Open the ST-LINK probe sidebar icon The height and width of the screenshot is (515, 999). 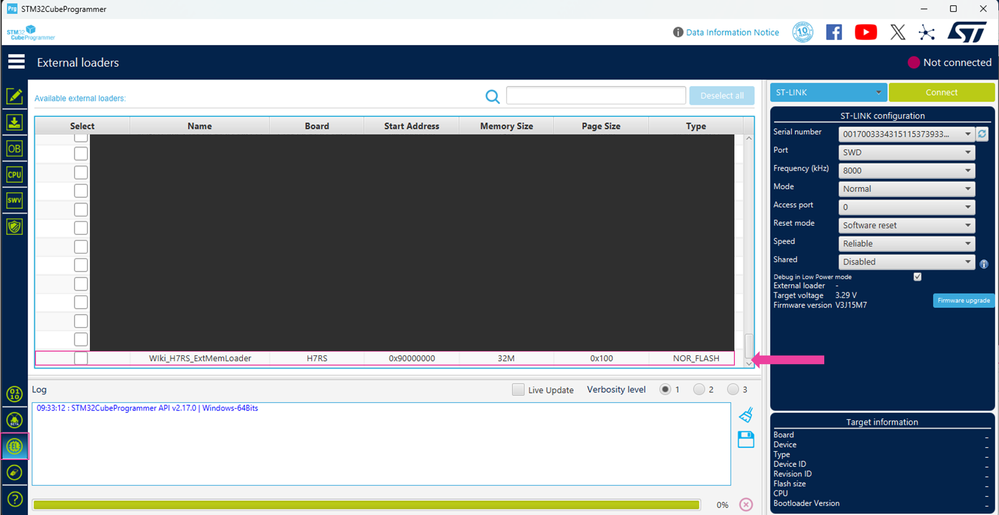tap(14, 473)
